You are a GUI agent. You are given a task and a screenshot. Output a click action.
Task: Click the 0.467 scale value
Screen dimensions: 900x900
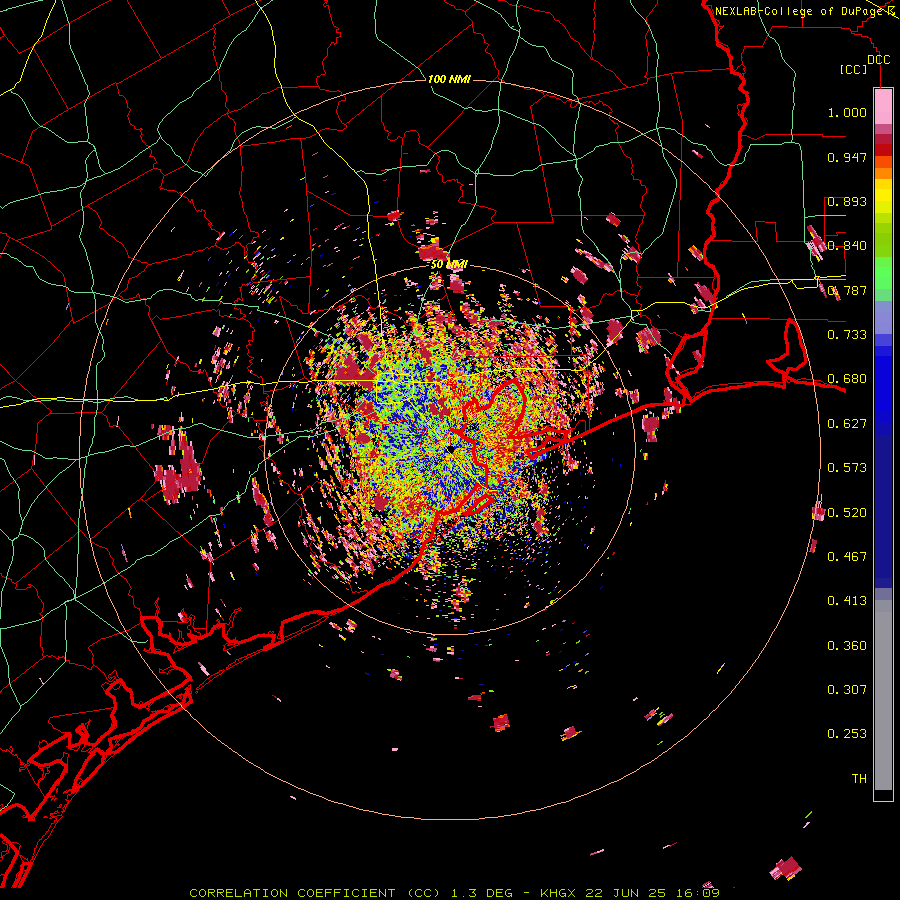pyautogui.click(x=847, y=557)
